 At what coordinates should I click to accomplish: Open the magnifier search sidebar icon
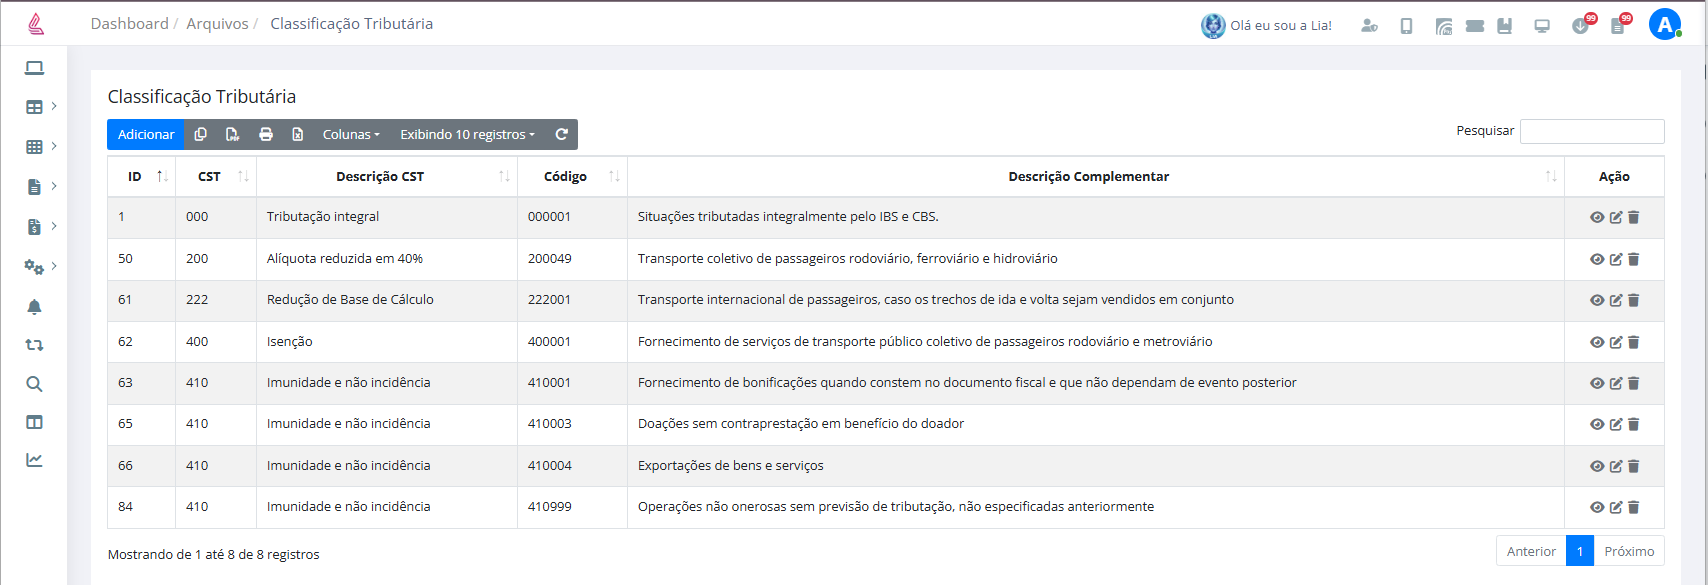tap(34, 384)
